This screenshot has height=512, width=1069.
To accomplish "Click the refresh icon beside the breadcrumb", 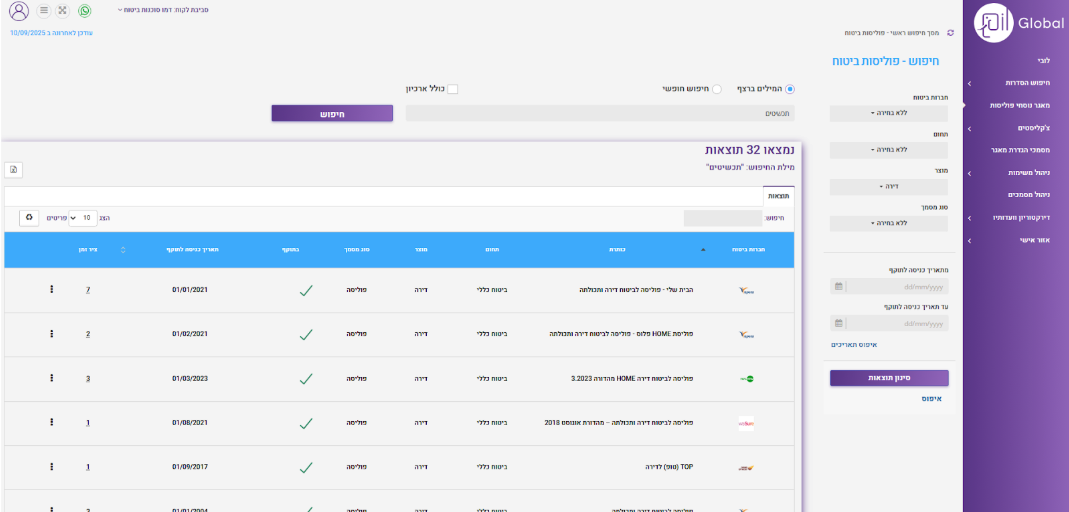I will [950, 33].
